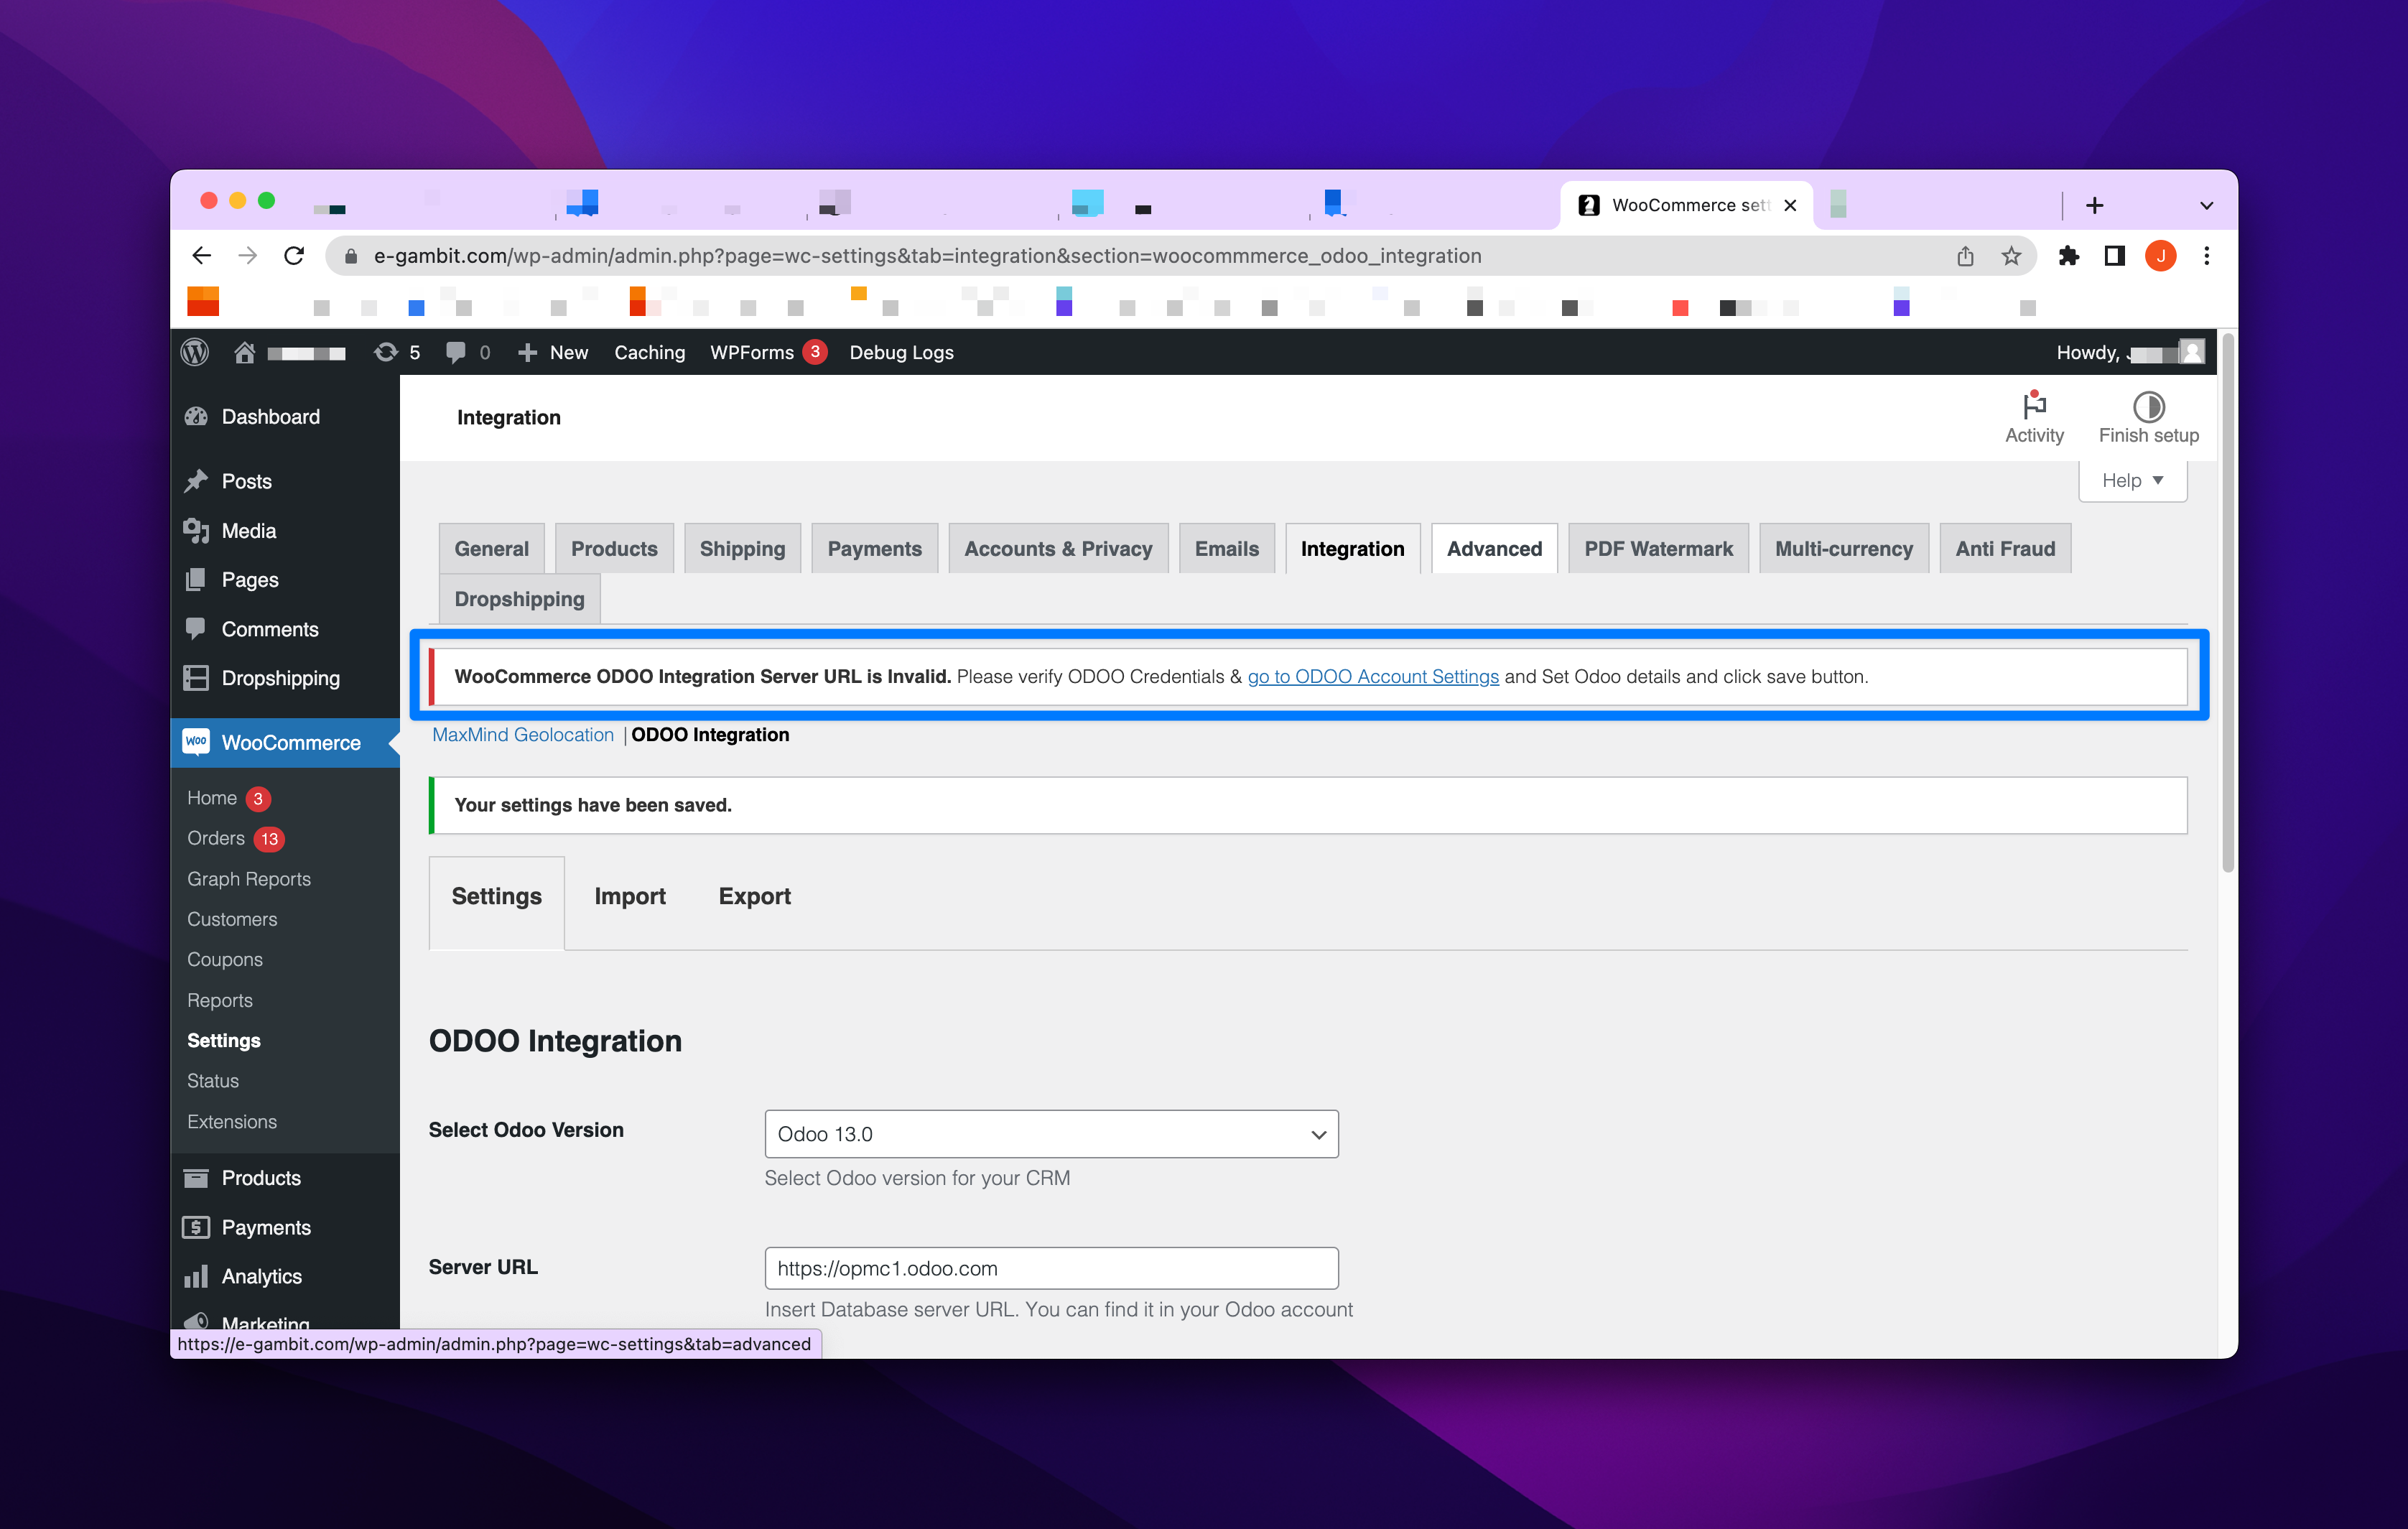Click New in the admin bar
2408x1529 pixels.
[553, 352]
